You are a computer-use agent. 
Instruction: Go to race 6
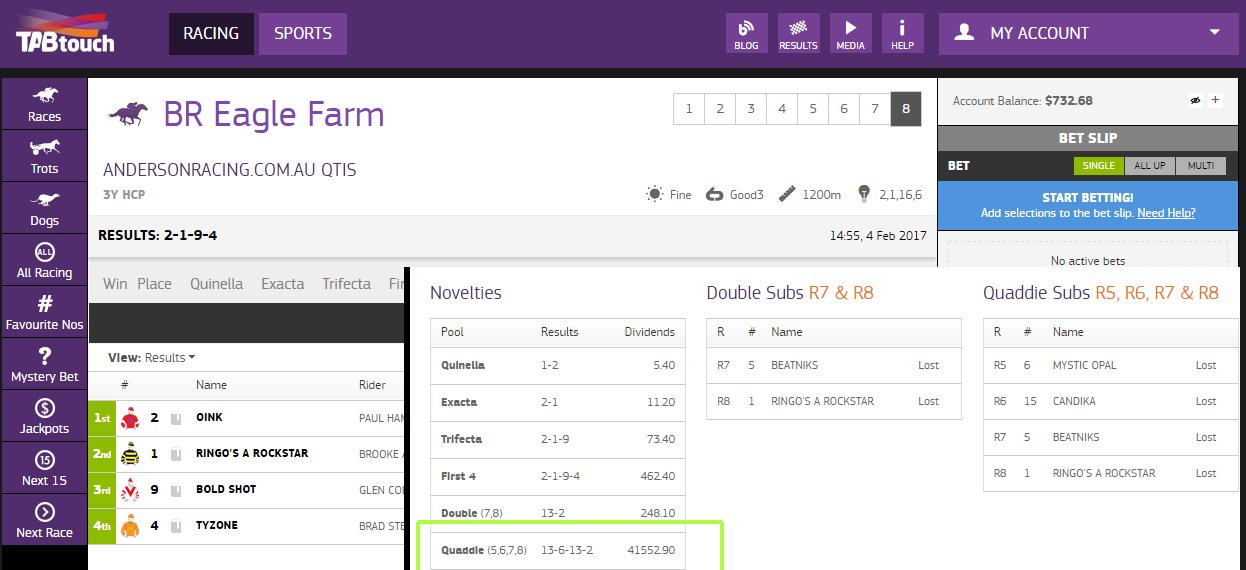(844, 109)
